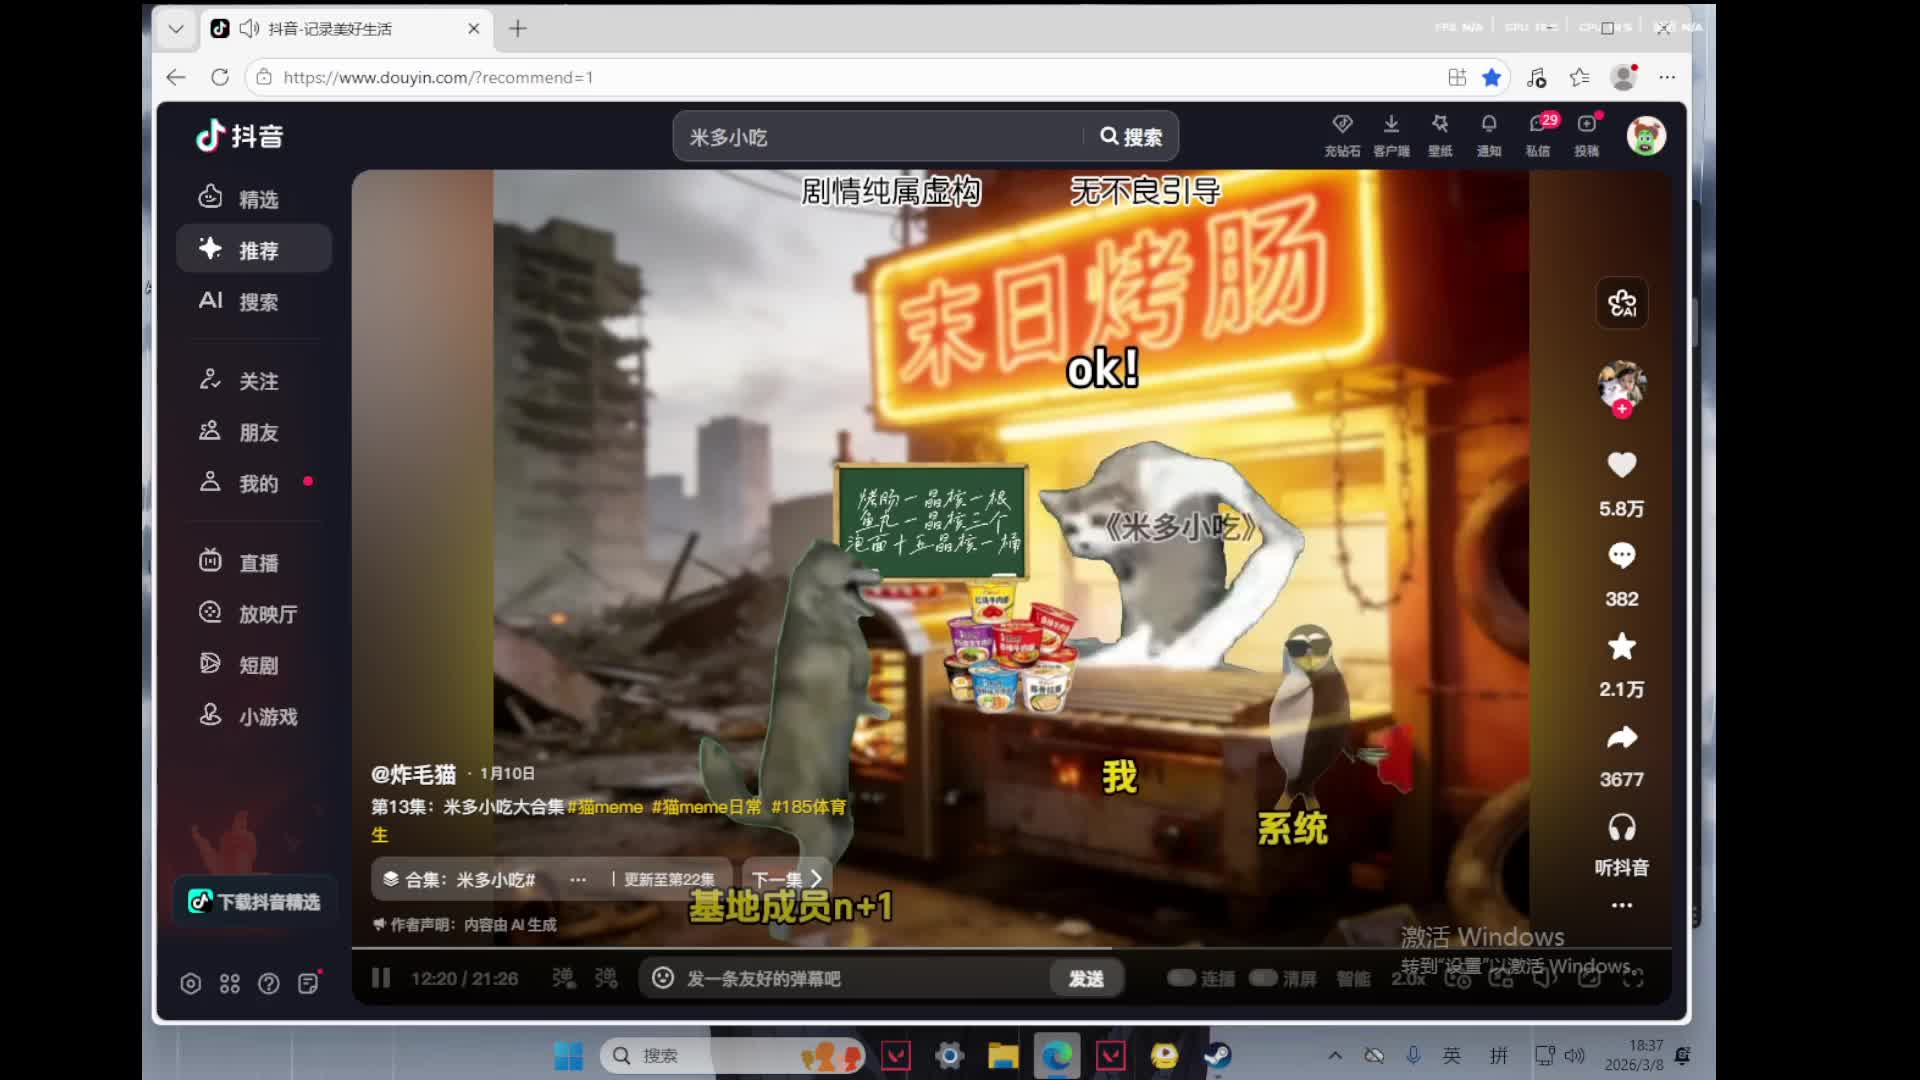This screenshot has width=1920, height=1080.
Task: Click the 搜索 search button
Action: coord(1131,137)
